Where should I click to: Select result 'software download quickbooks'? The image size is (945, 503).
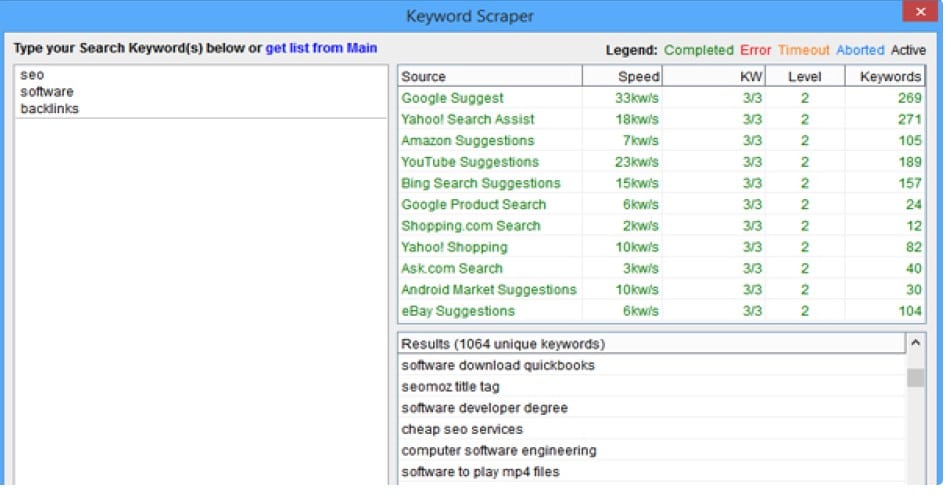651,366
